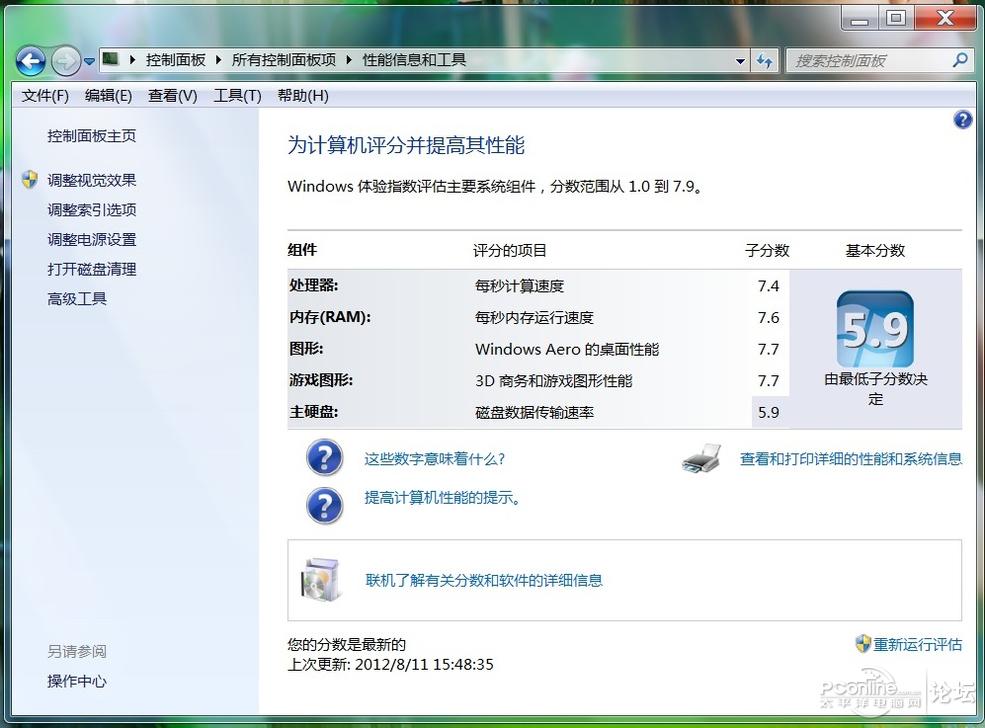This screenshot has width=985, height=728.
Task: Minimize the control panel window
Action: click(x=859, y=19)
